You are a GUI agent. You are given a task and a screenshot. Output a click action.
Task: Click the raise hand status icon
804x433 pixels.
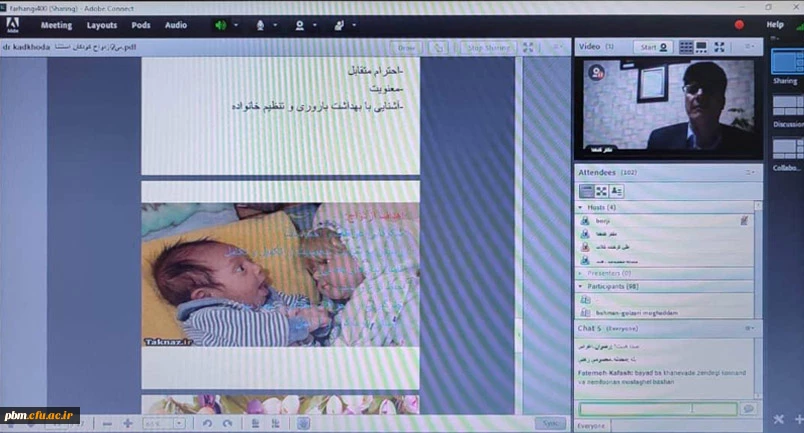tap(338, 25)
